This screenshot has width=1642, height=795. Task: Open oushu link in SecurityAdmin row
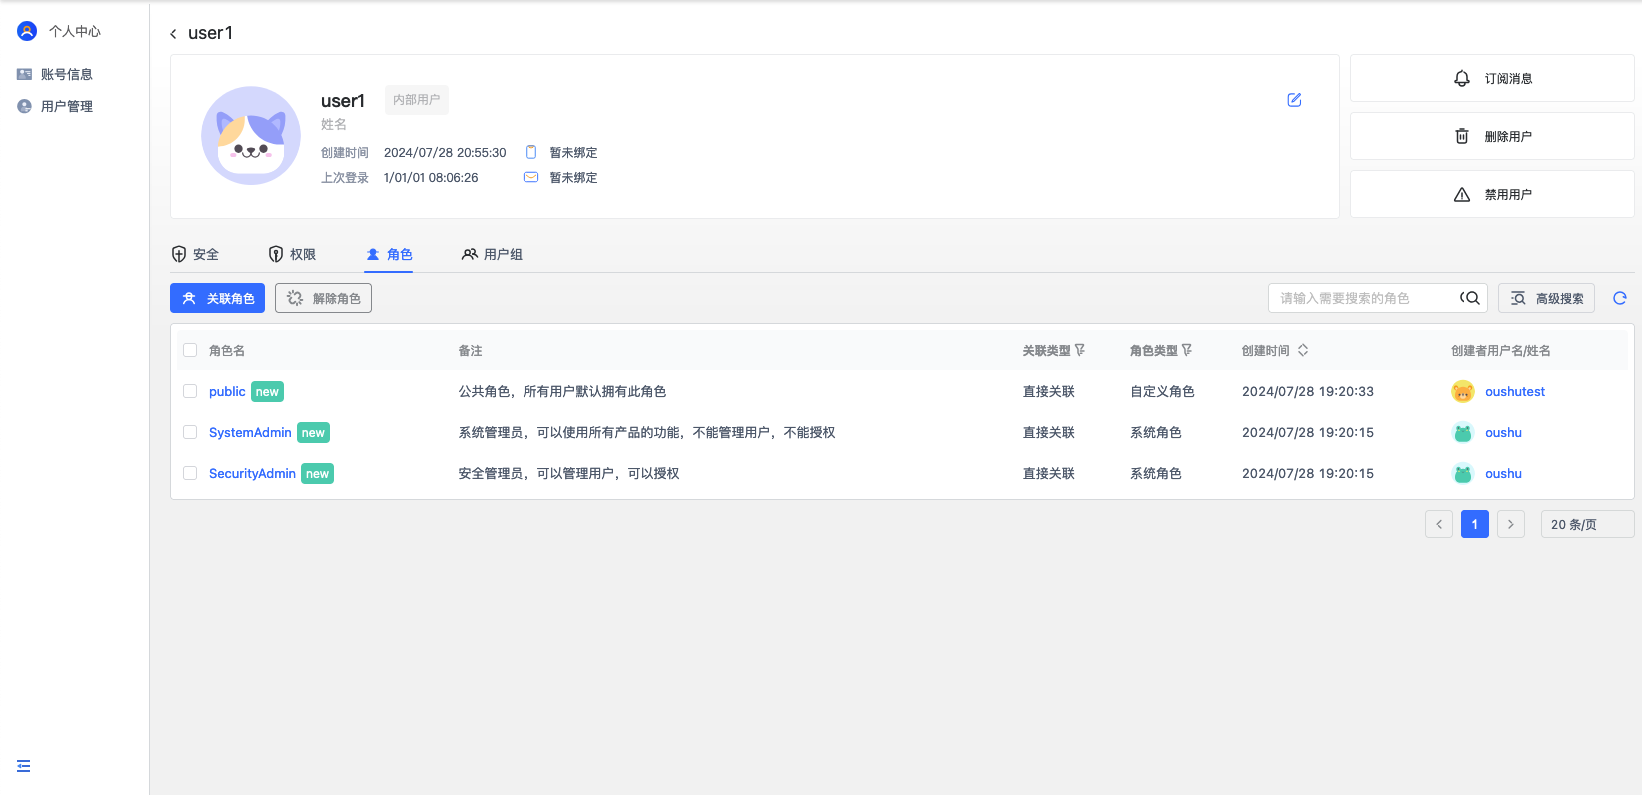[x=1503, y=474]
